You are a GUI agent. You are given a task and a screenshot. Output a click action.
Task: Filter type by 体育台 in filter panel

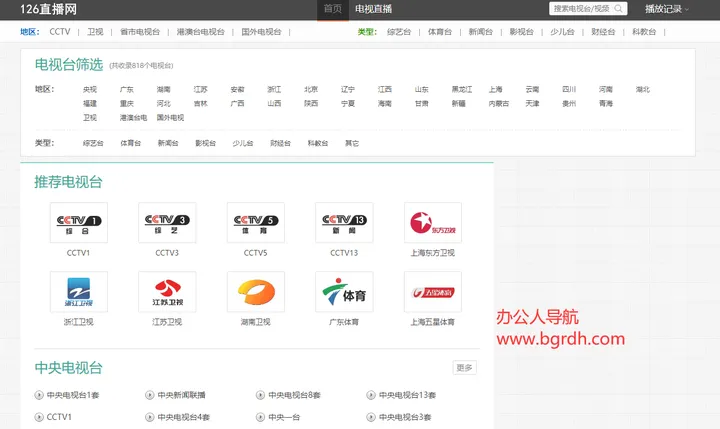pos(130,143)
